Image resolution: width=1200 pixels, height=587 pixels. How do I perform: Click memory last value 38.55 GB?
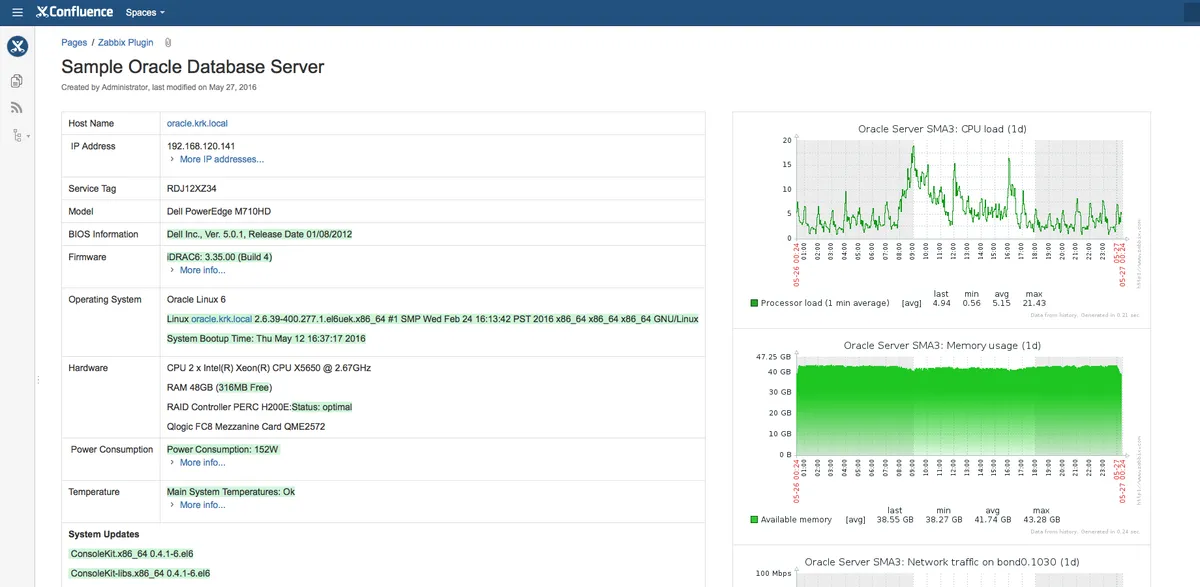click(894, 520)
